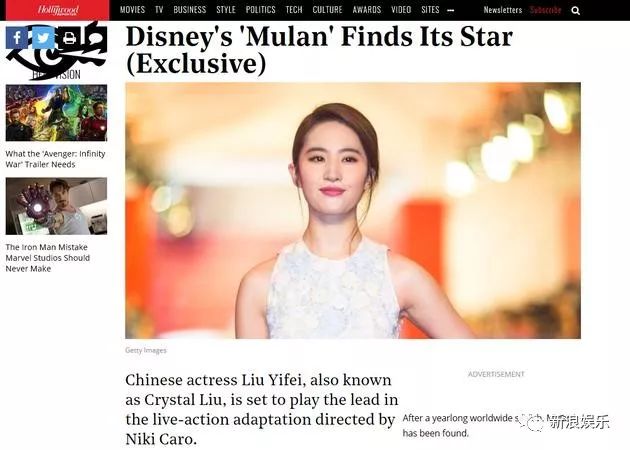
Task: Open the Sites menu
Action: [x=430, y=10]
